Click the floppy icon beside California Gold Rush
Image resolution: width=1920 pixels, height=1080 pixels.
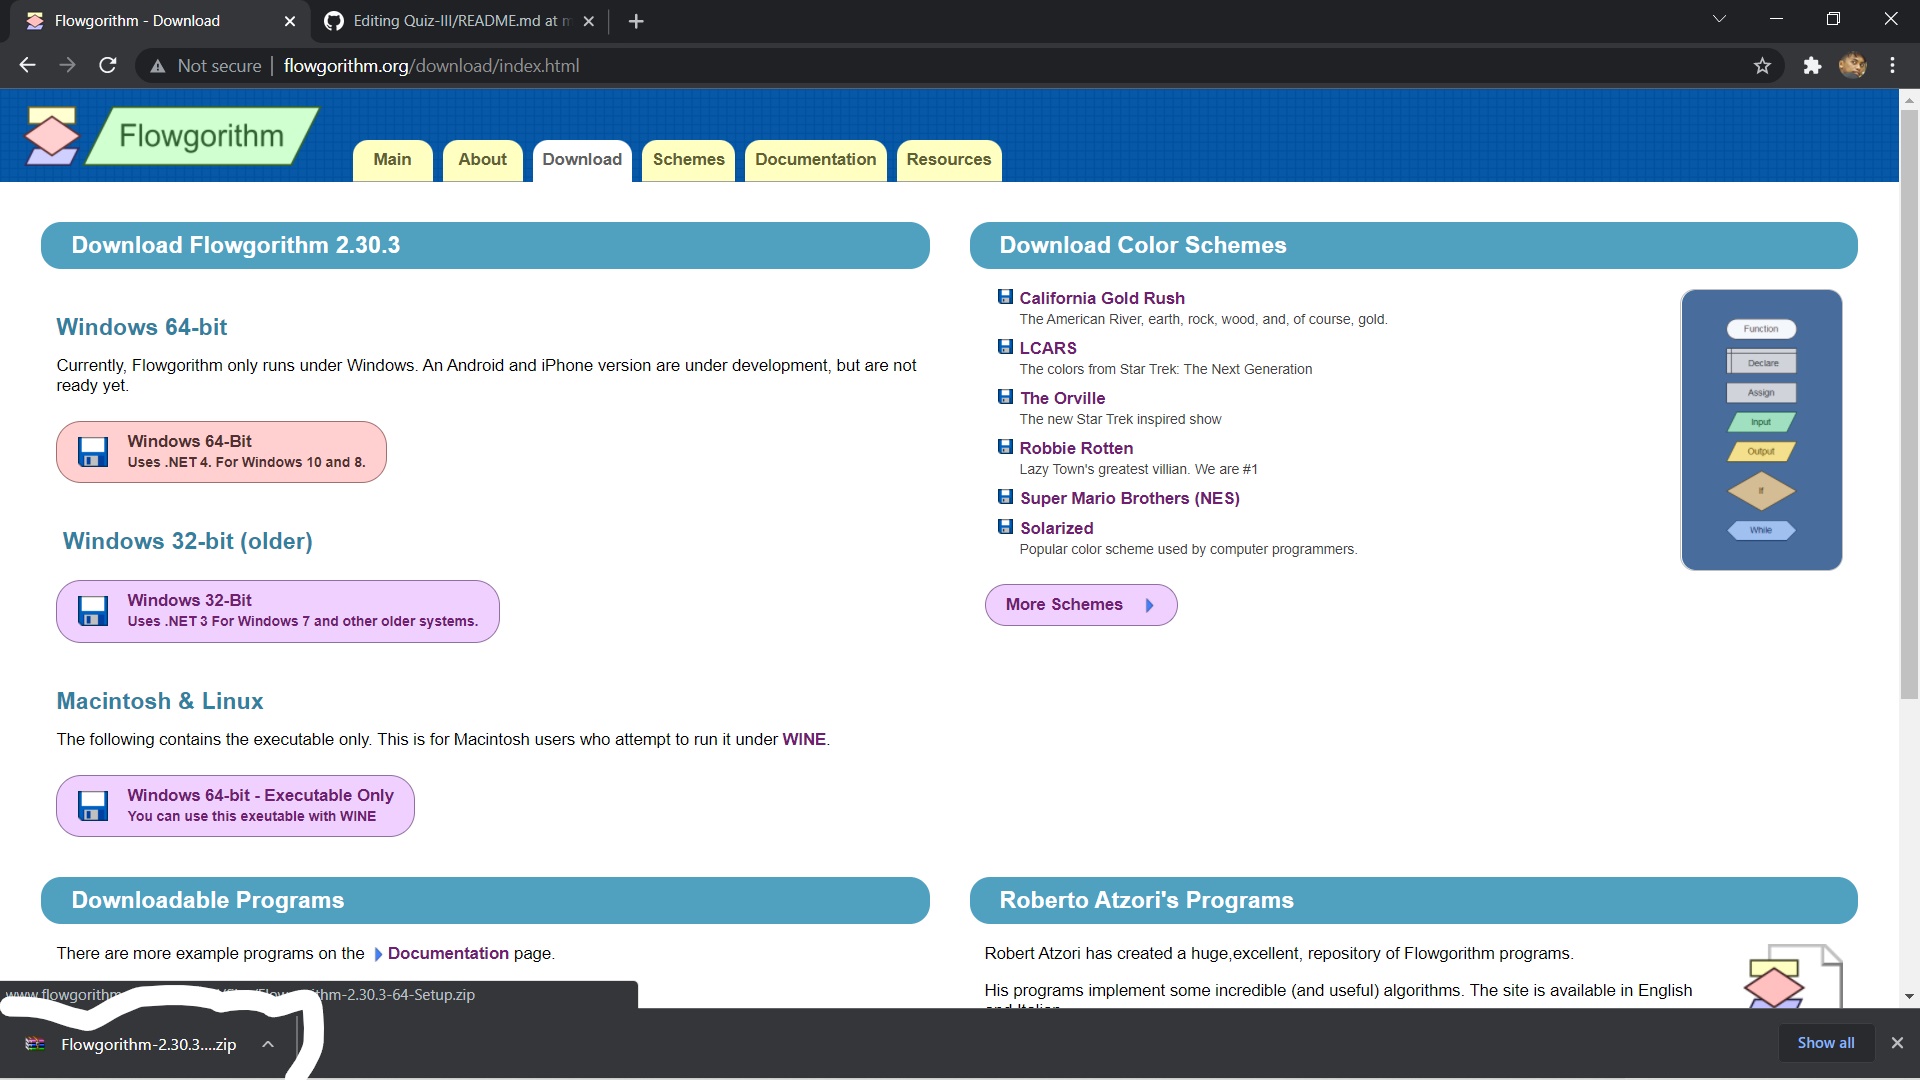pos(1005,297)
